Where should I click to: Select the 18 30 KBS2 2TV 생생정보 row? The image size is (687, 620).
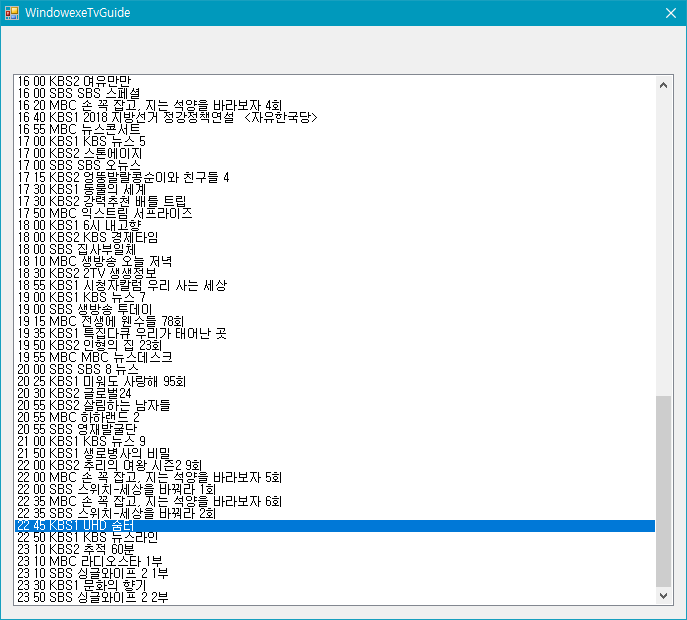click(335, 273)
